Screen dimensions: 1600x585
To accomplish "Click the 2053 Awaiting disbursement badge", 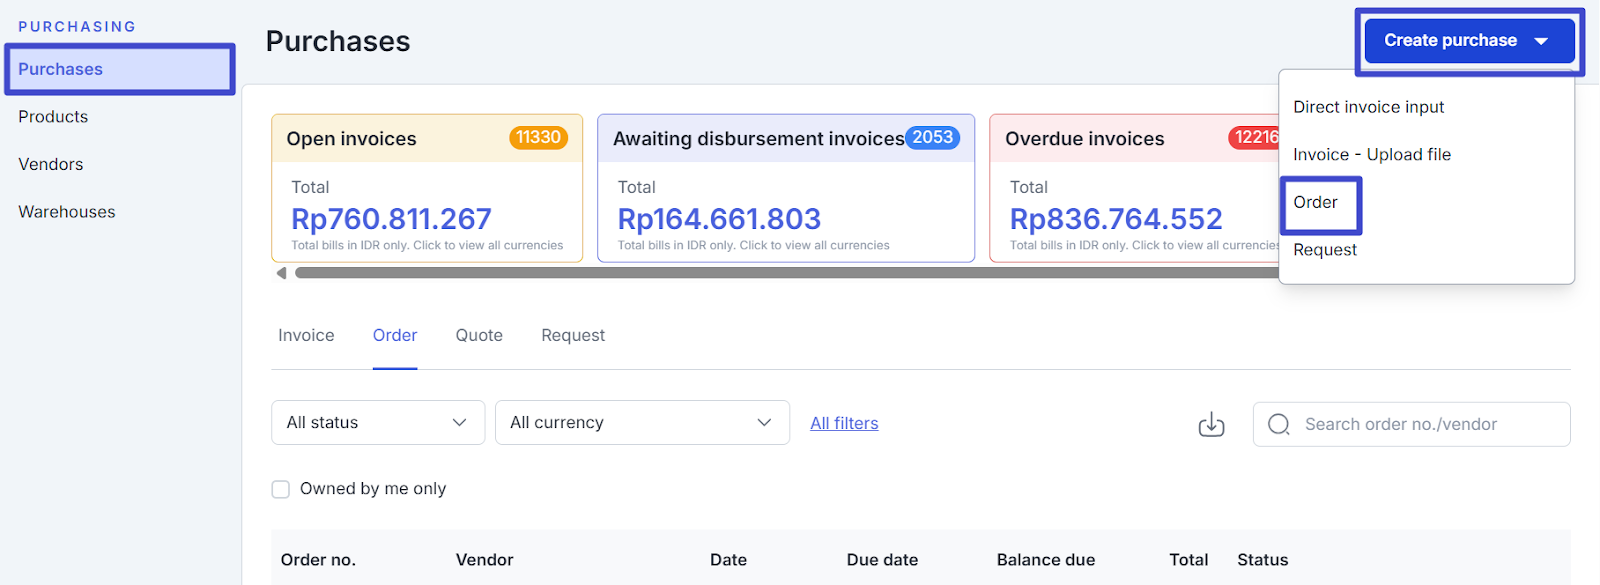I will [x=932, y=138].
